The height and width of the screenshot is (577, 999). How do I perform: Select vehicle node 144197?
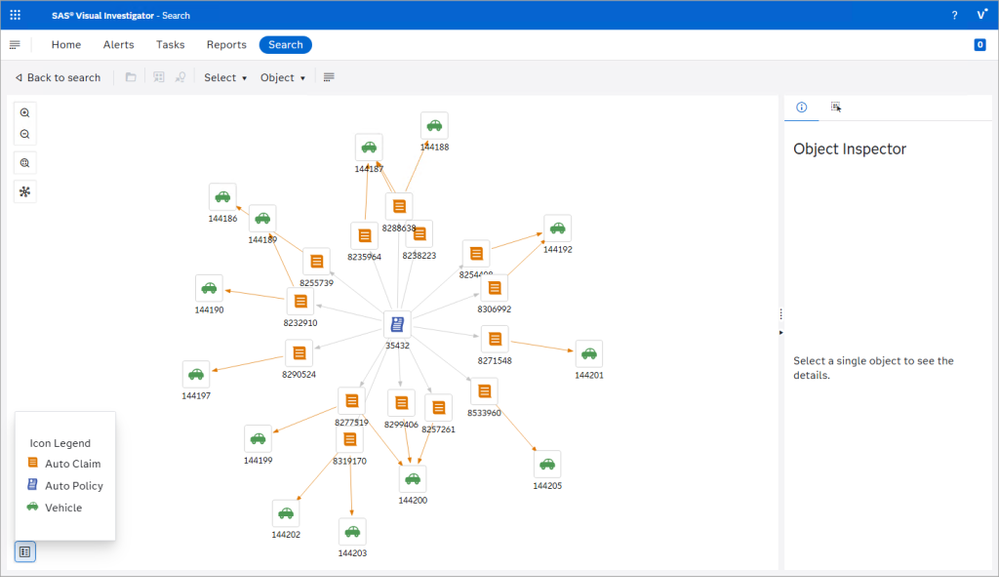[196, 374]
